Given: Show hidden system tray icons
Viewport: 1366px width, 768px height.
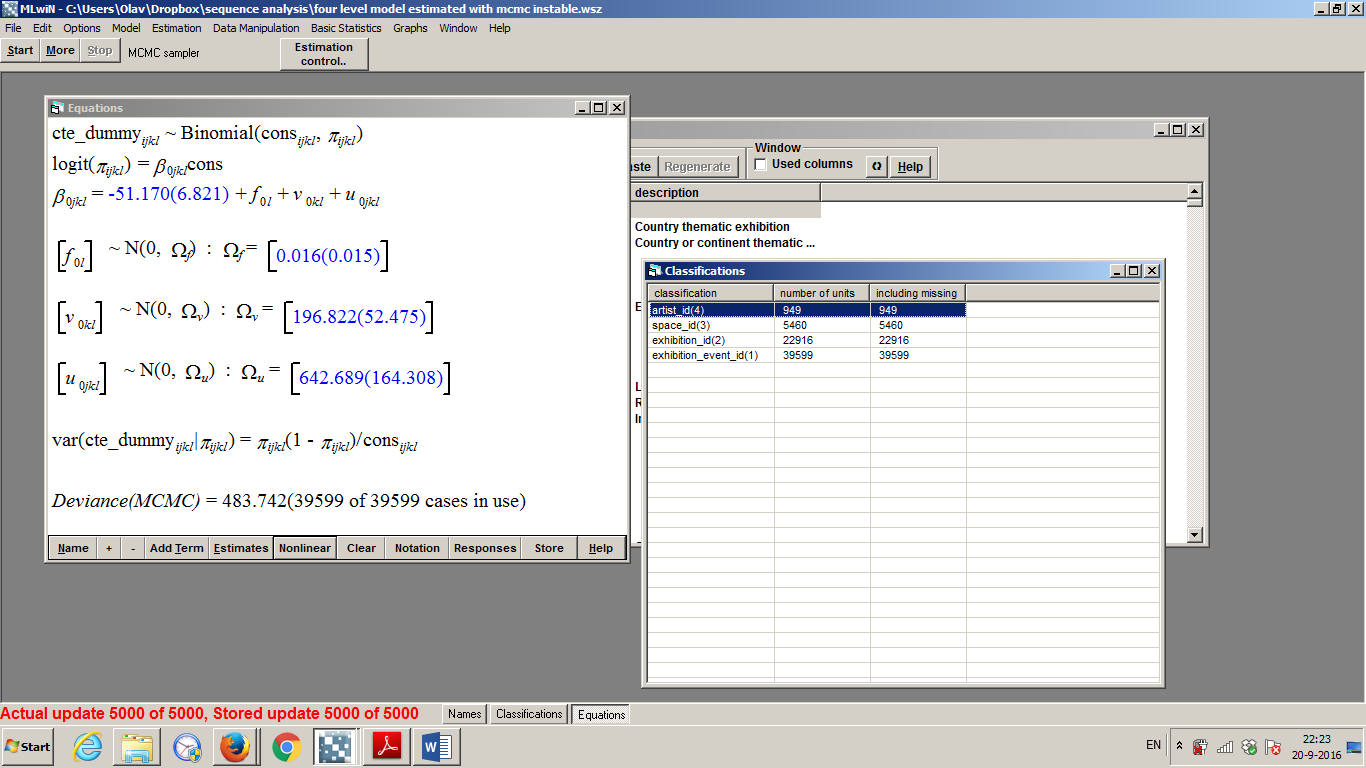Looking at the screenshot, I should [x=1179, y=746].
